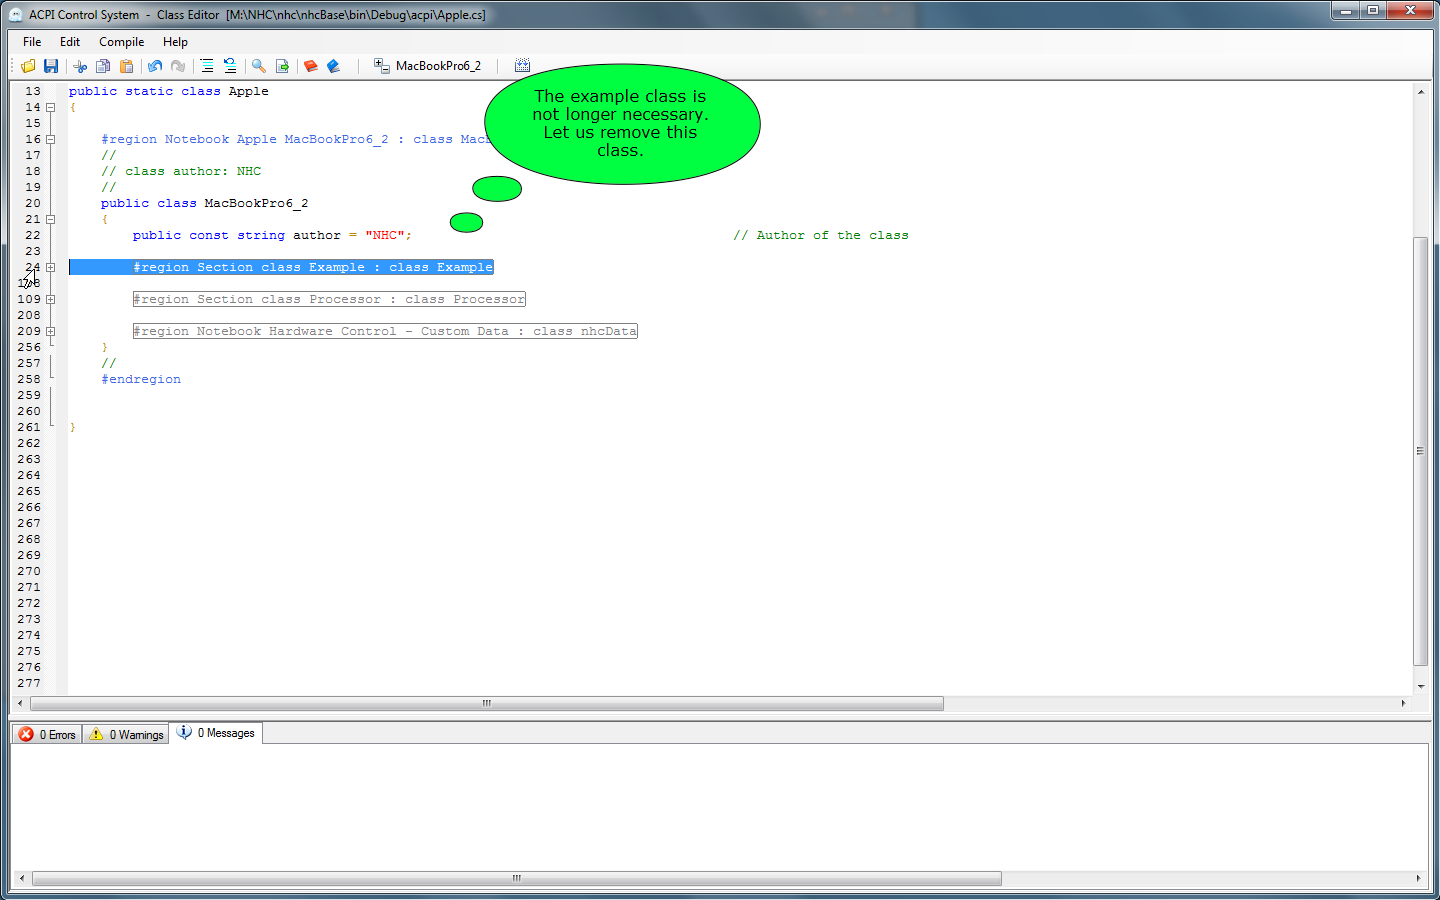Click the Paste clipboard icon
Image resolution: width=1440 pixels, height=900 pixels.
(x=126, y=66)
